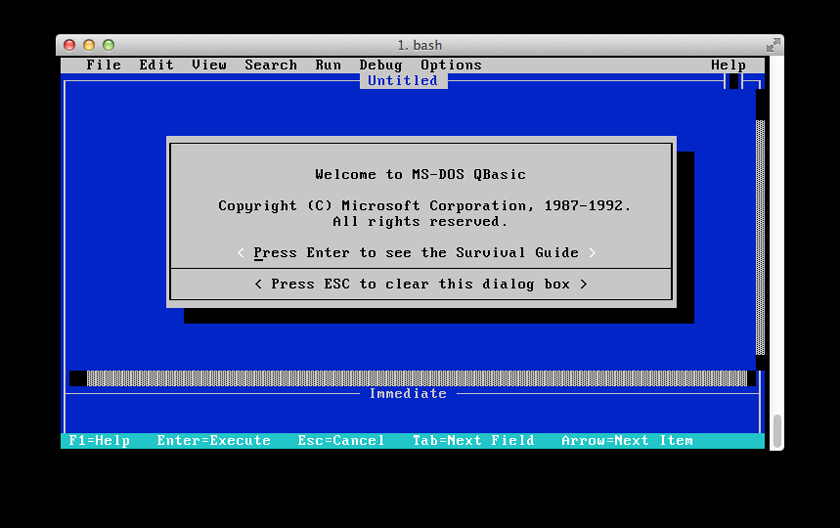The image size is (840, 528).
Task: Open the View menu
Action: click(x=209, y=65)
